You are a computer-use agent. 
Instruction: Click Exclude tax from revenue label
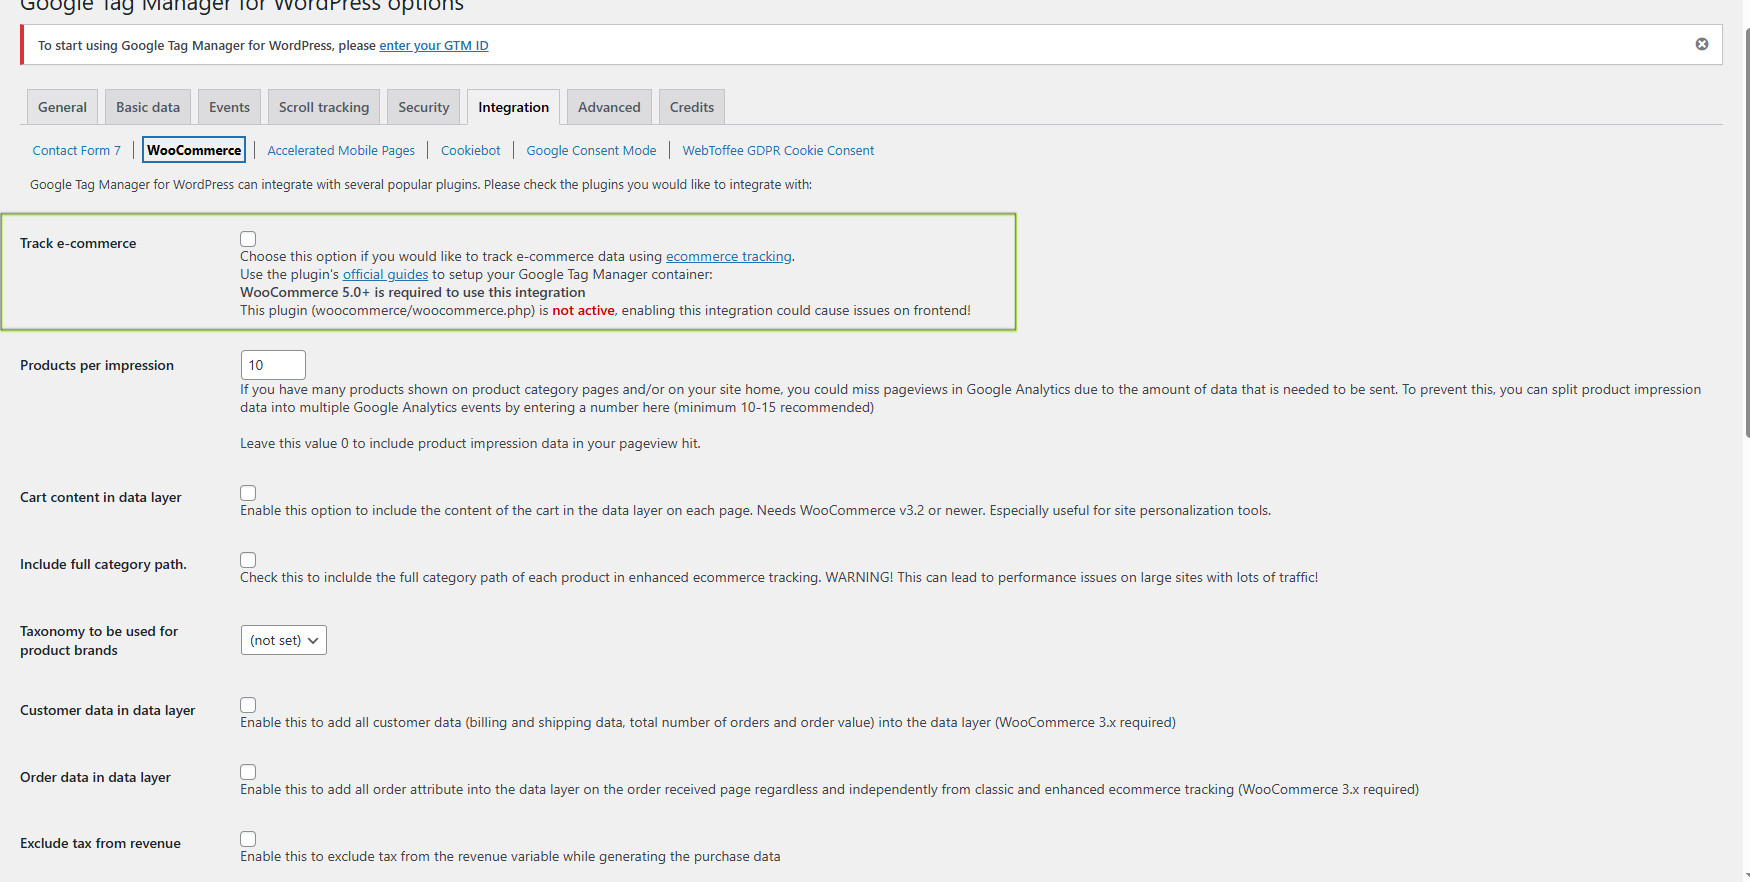(100, 843)
